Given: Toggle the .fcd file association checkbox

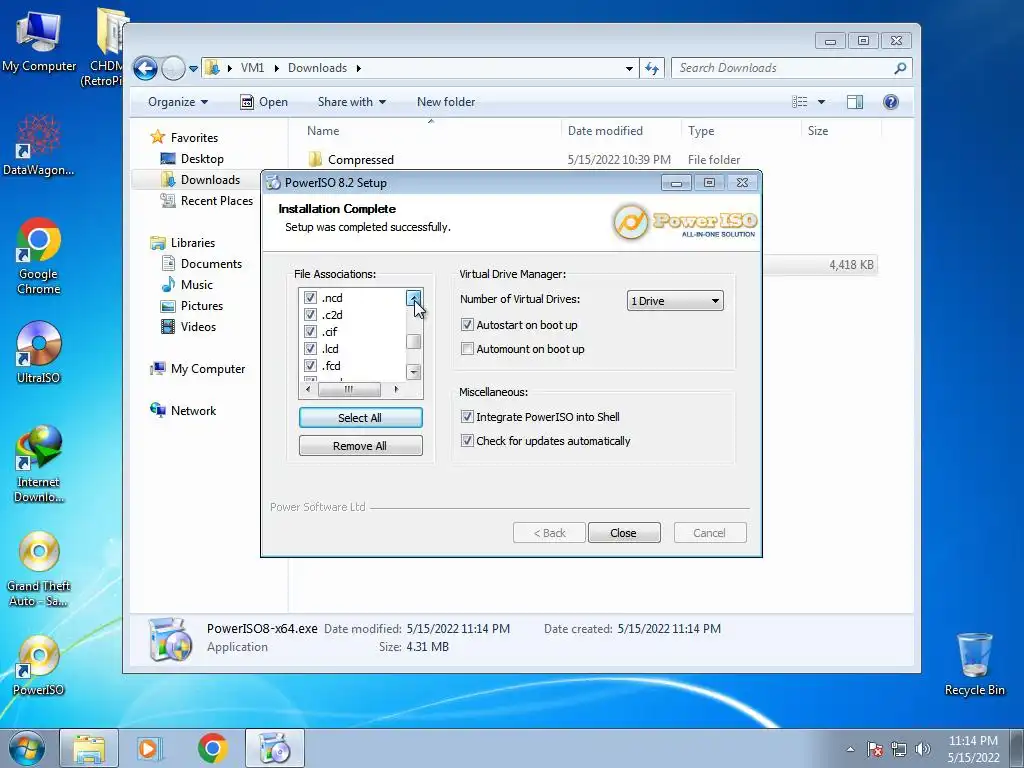Looking at the screenshot, I should (310, 366).
